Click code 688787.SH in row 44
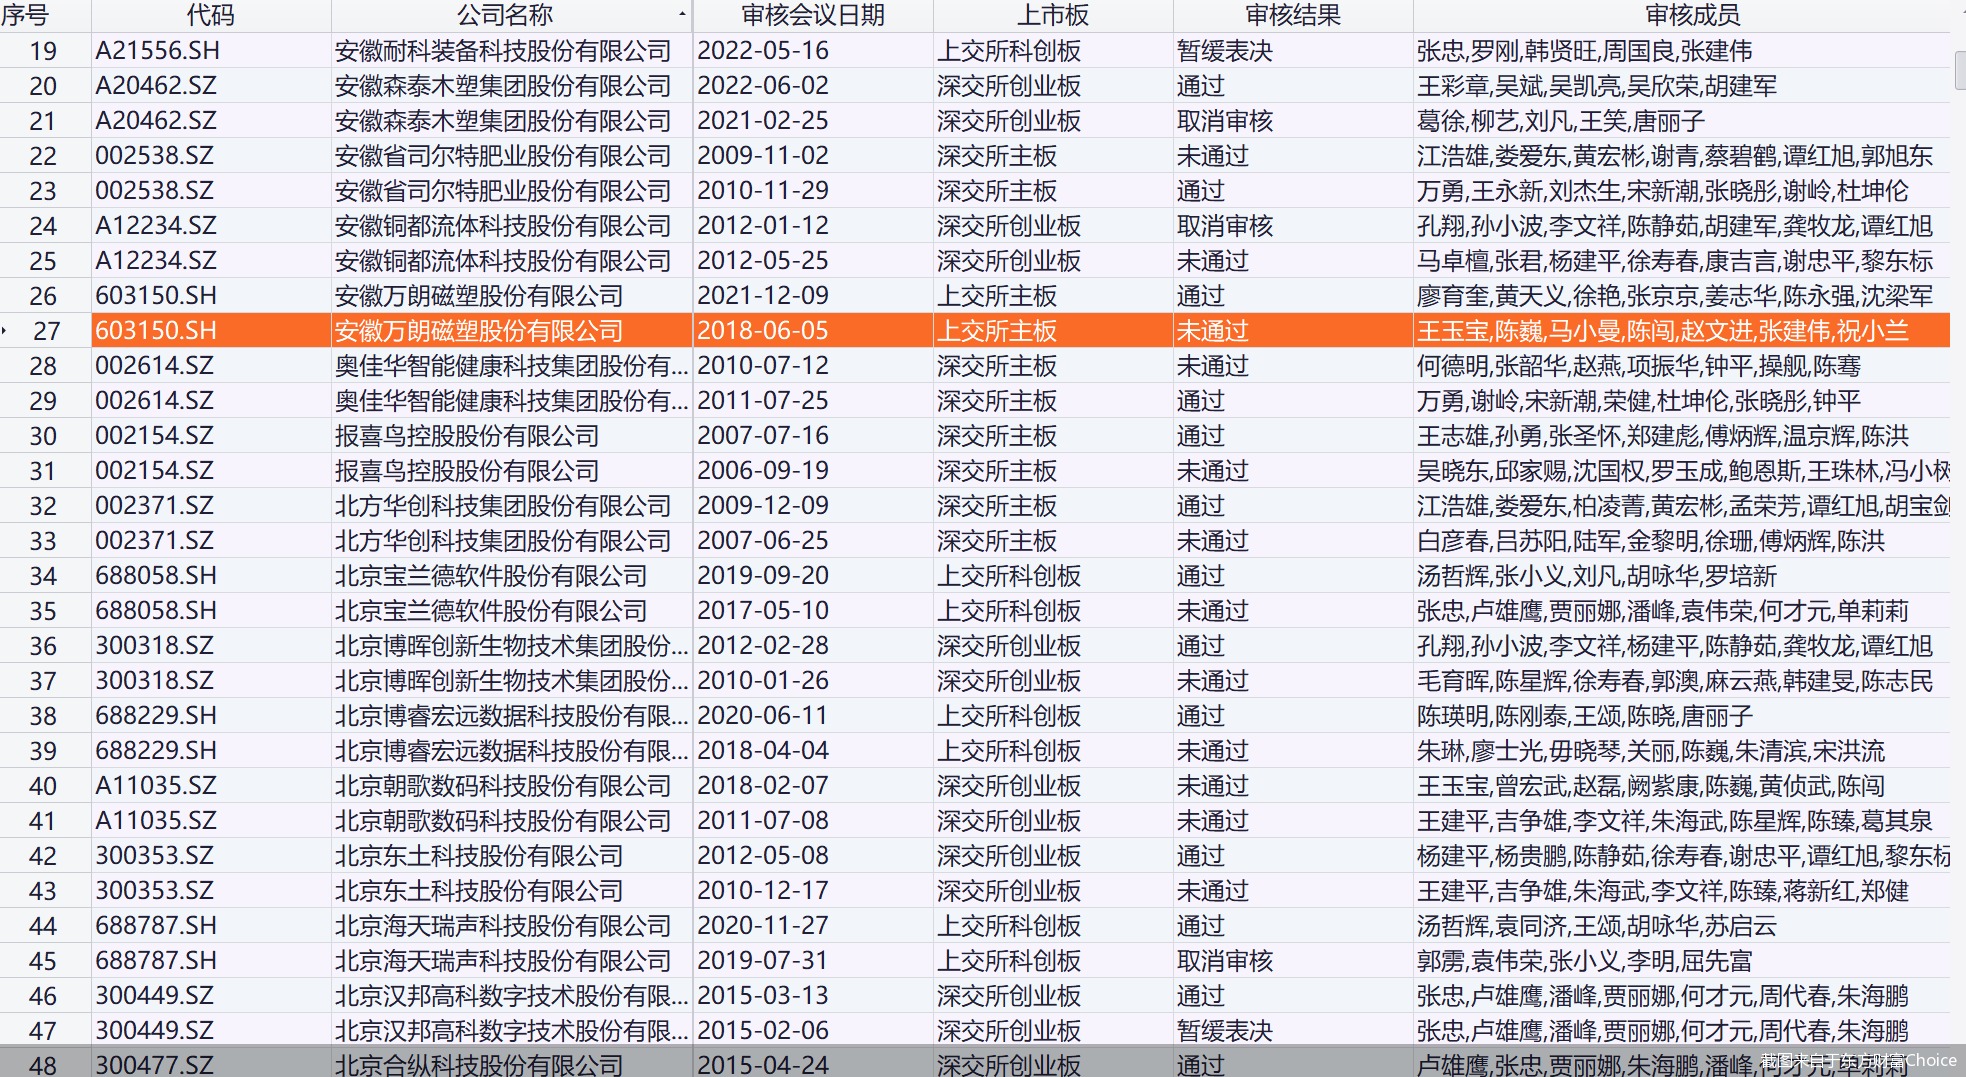The image size is (1966, 1077). click(156, 926)
